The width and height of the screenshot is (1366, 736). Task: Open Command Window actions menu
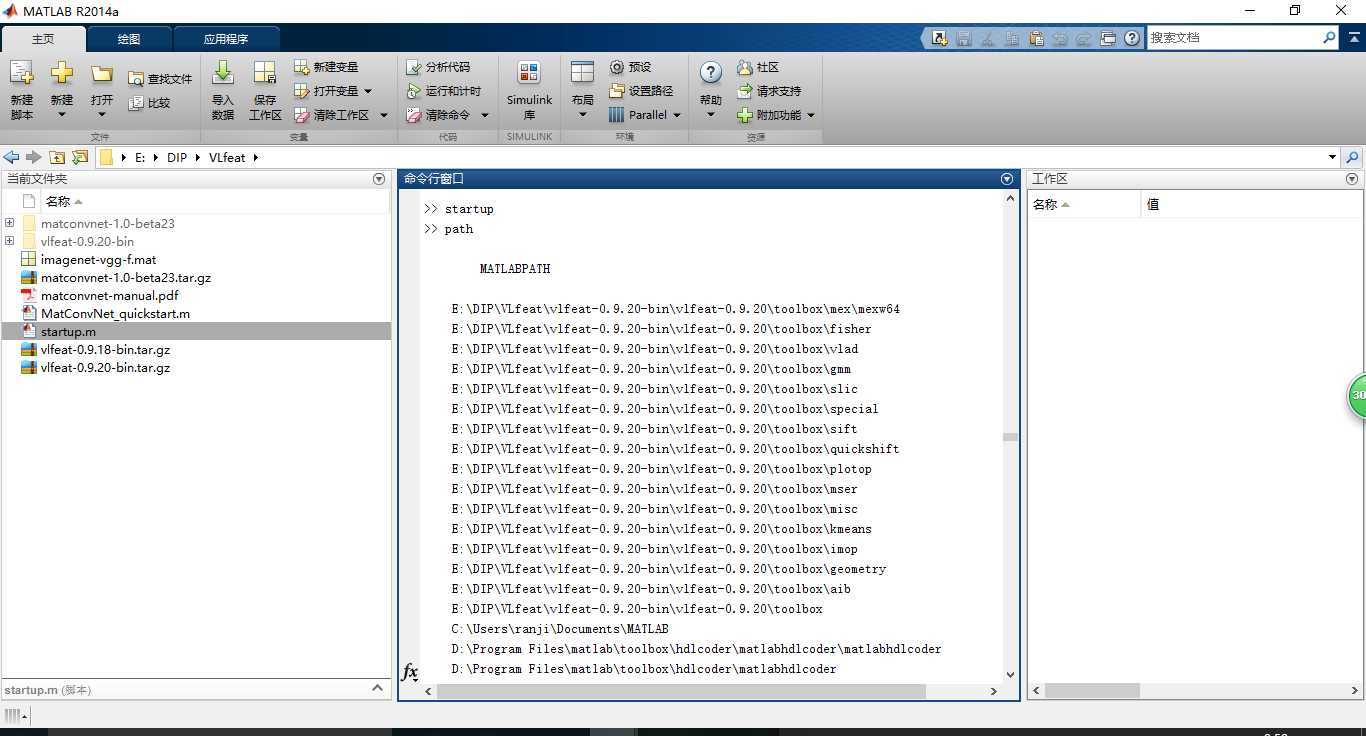click(x=1007, y=179)
